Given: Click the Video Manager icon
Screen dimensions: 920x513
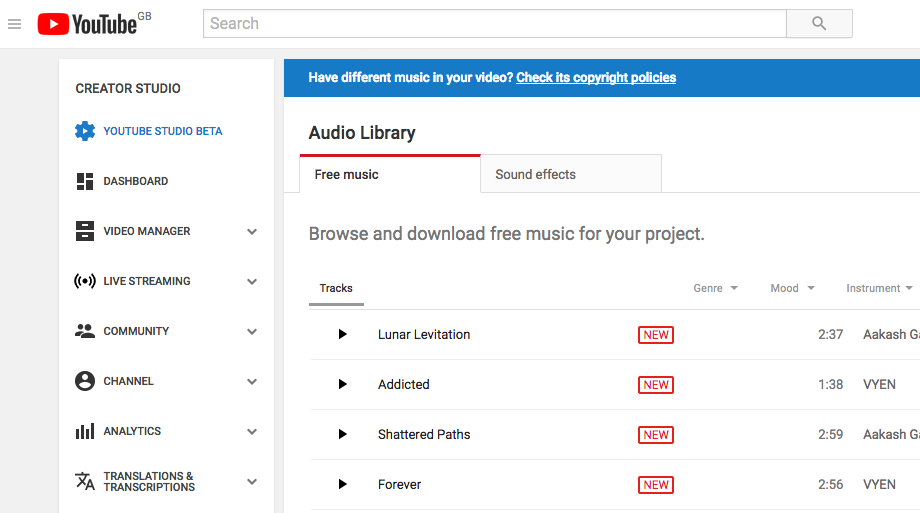Looking at the screenshot, I should (x=85, y=231).
